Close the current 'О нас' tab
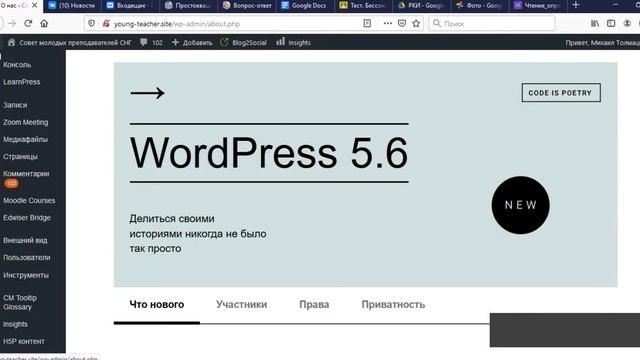 (35, 5)
